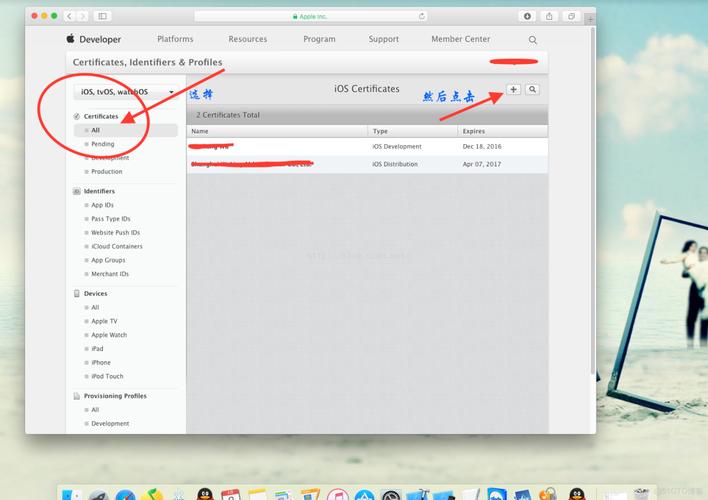Image resolution: width=708 pixels, height=500 pixels.
Task: Open Calendar from the dock
Action: coord(231,495)
